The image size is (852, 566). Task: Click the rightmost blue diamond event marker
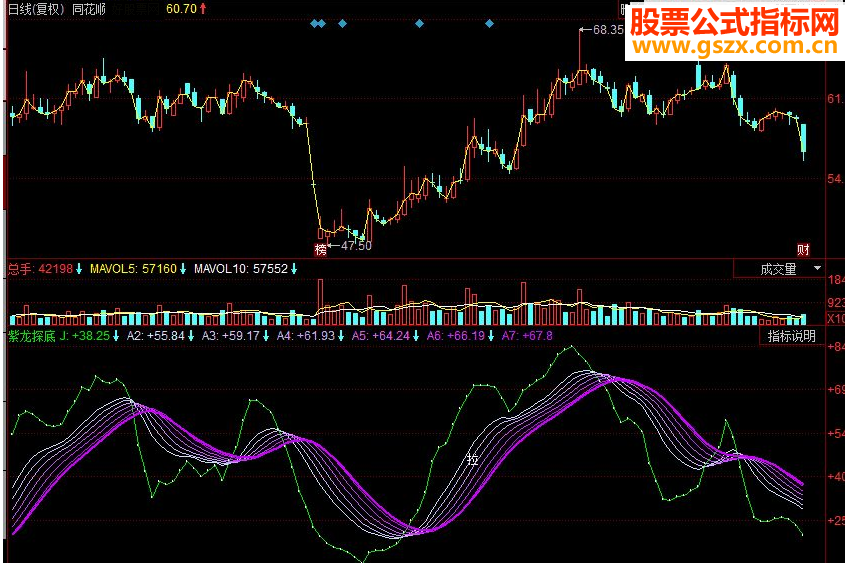point(490,23)
